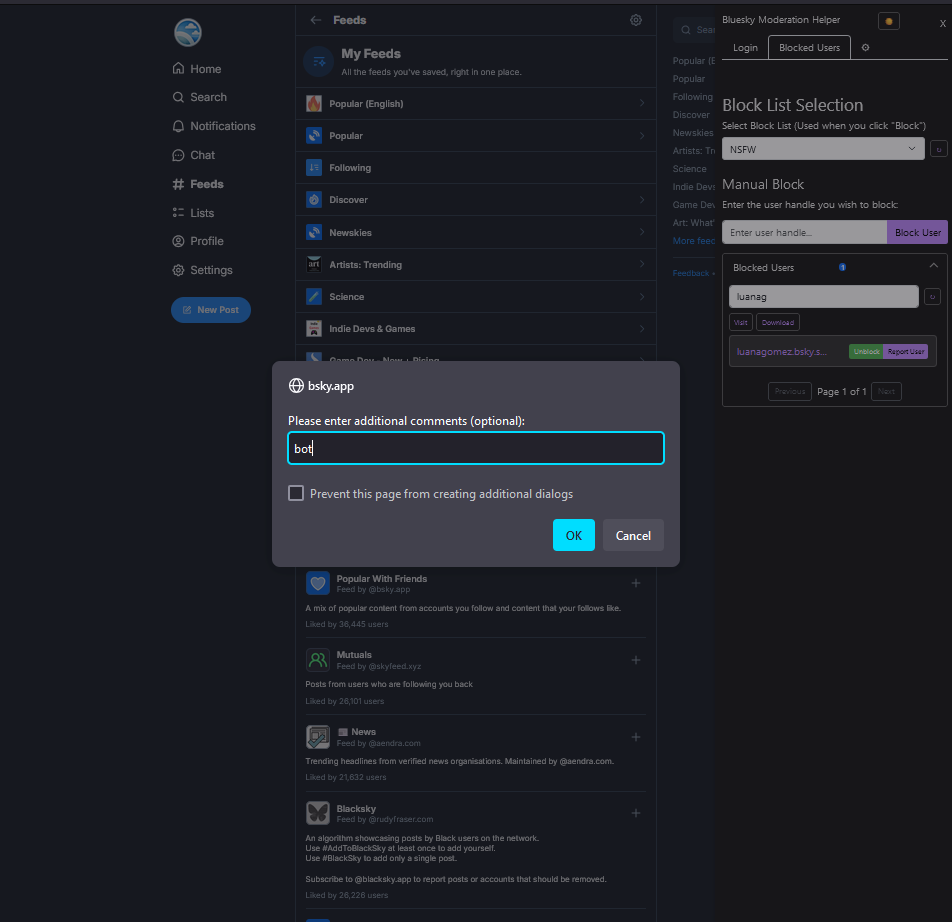The height and width of the screenshot is (922, 952).
Task: Click the Enter user handle field
Action: pos(804,232)
